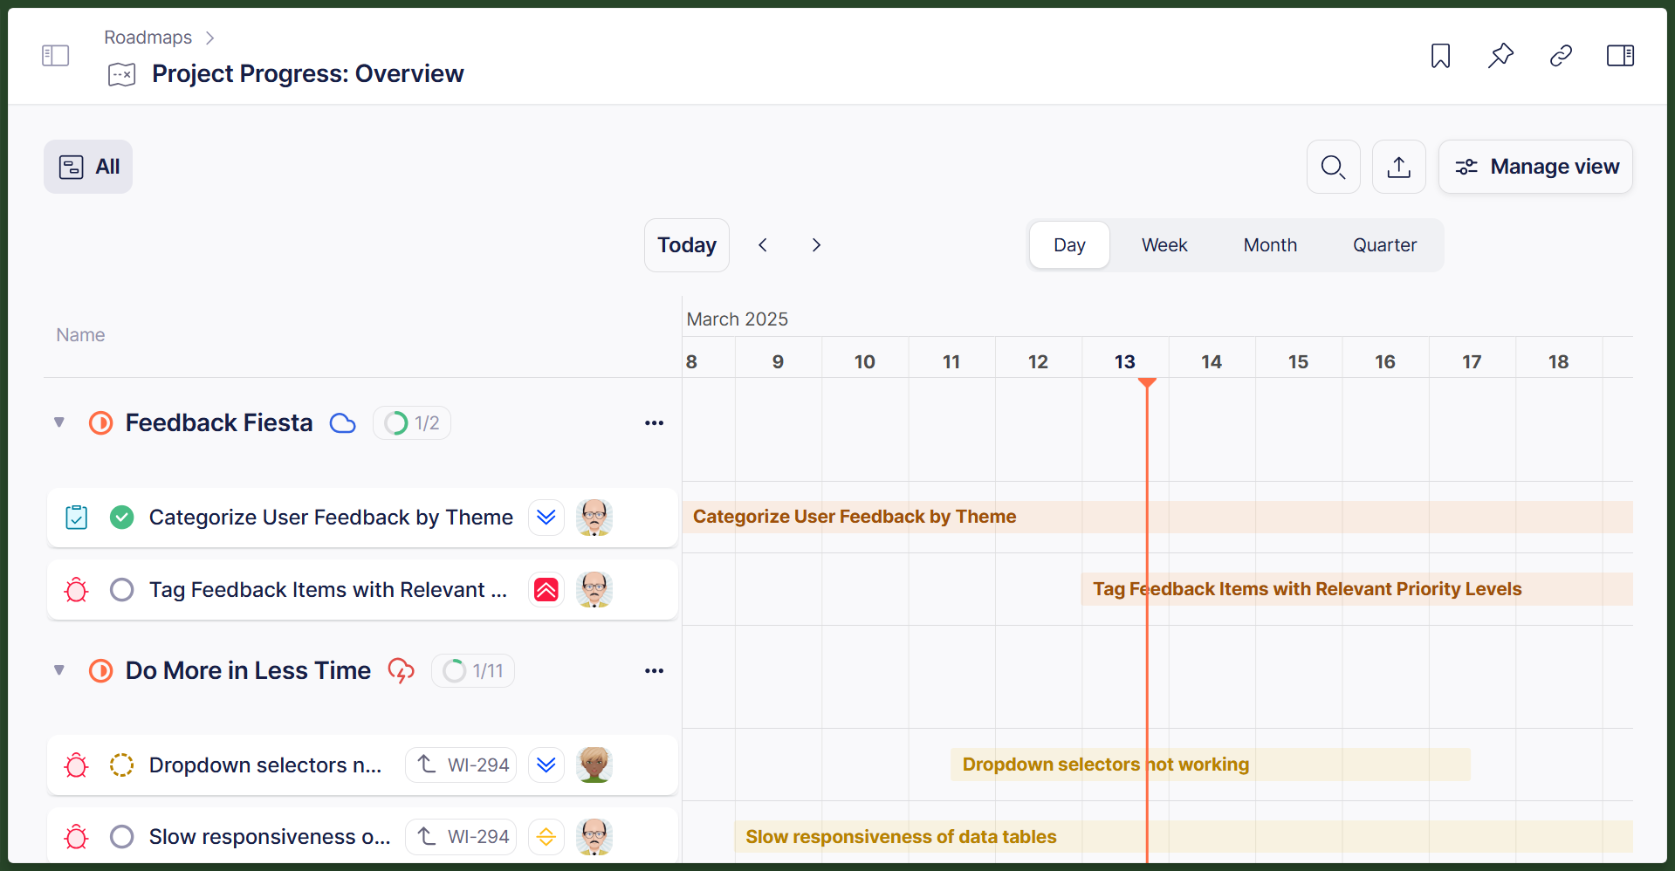This screenshot has width=1675, height=871.
Task: Switch timeline to Quarter view
Action: [1384, 245]
